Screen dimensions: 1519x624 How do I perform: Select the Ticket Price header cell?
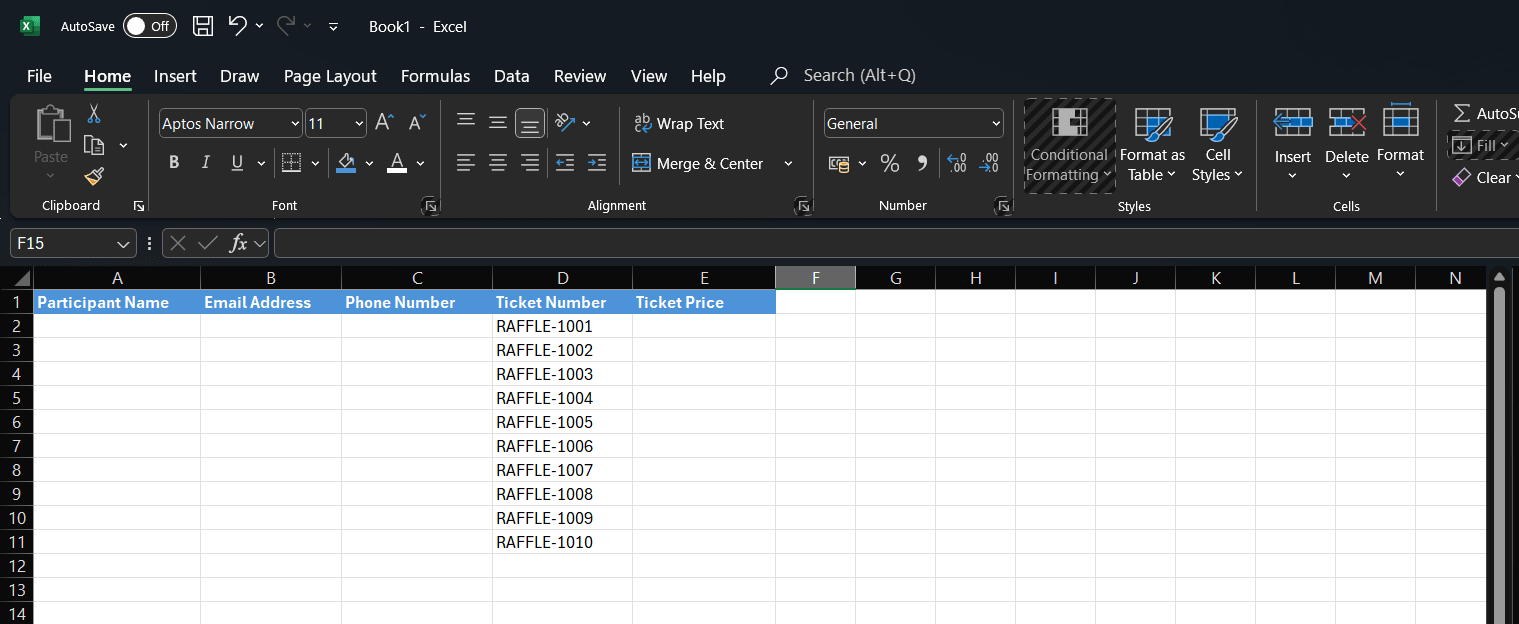(x=704, y=302)
